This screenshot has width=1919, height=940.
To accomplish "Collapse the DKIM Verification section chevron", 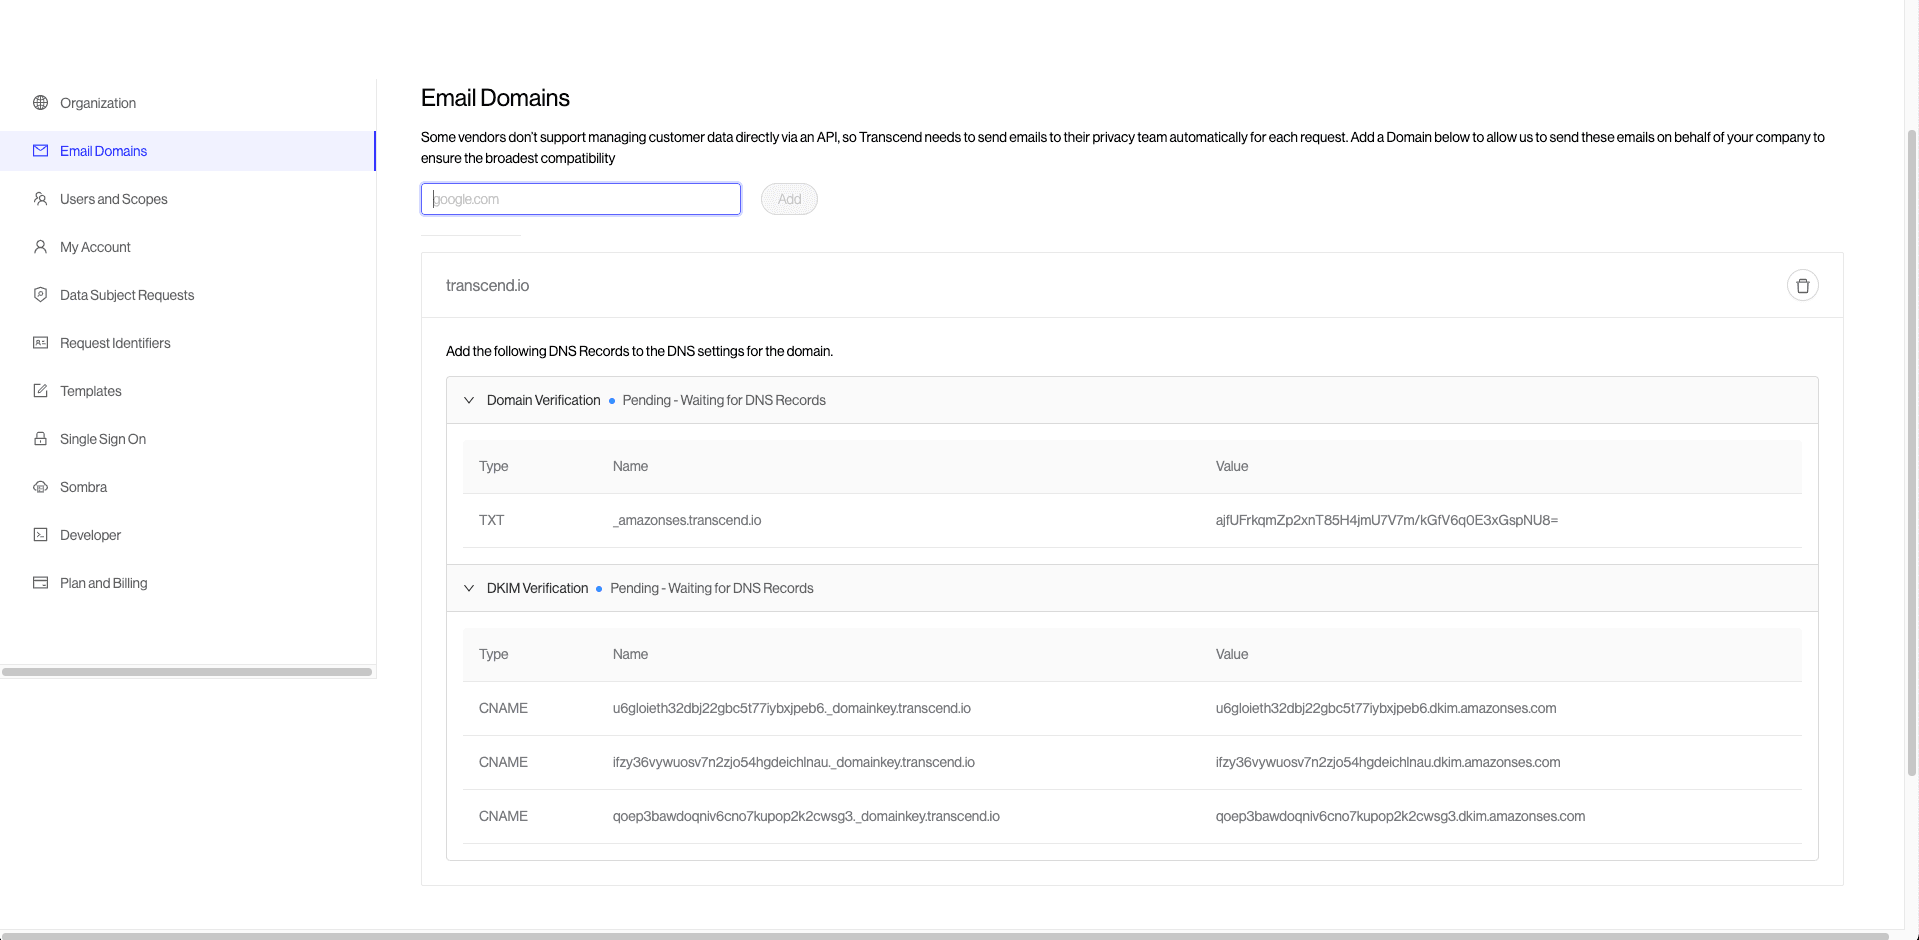I will (469, 588).
